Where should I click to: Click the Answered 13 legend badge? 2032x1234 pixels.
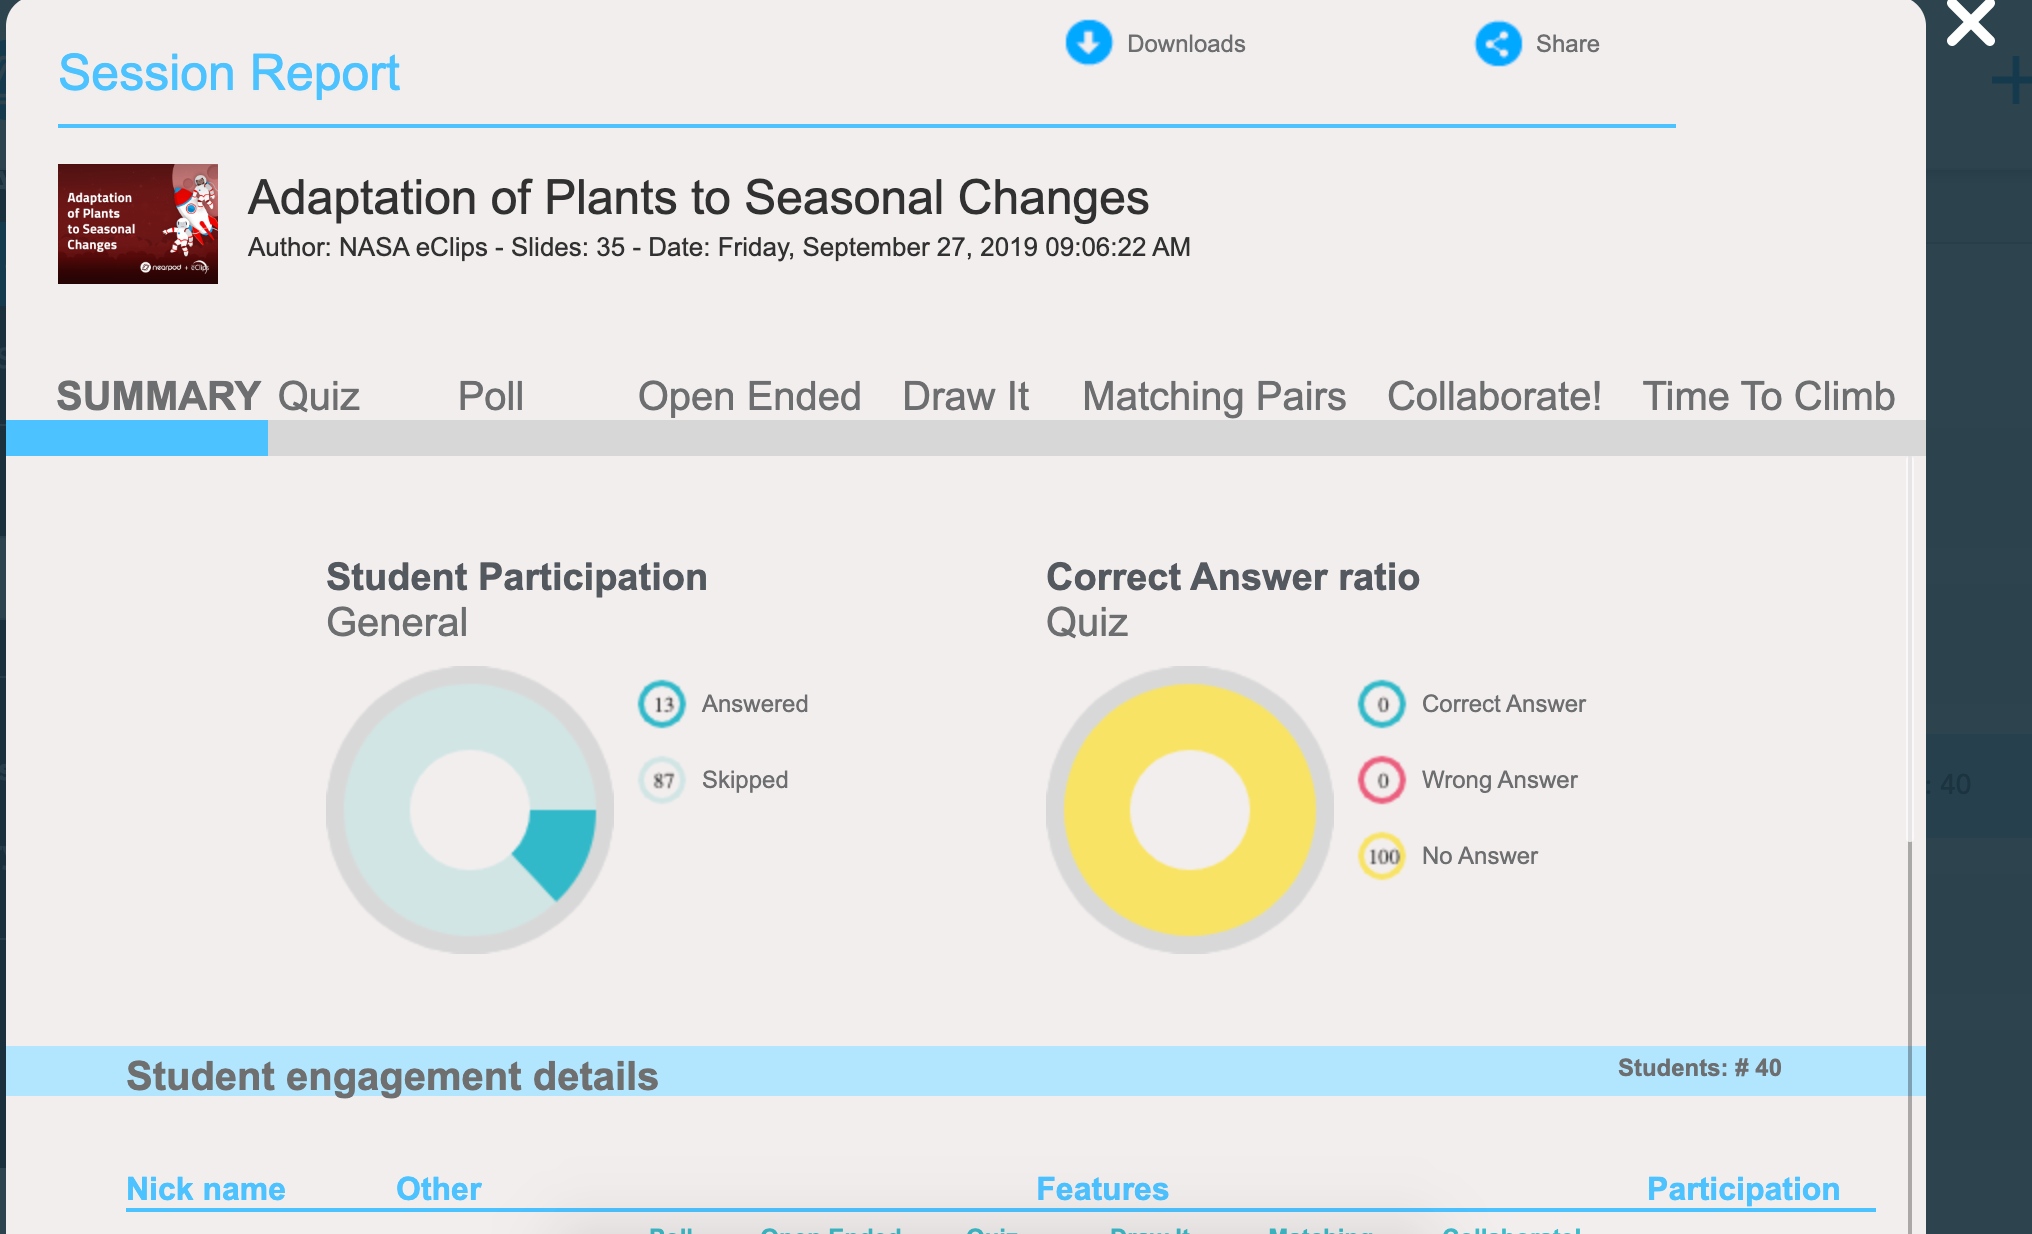pos(662,704)
